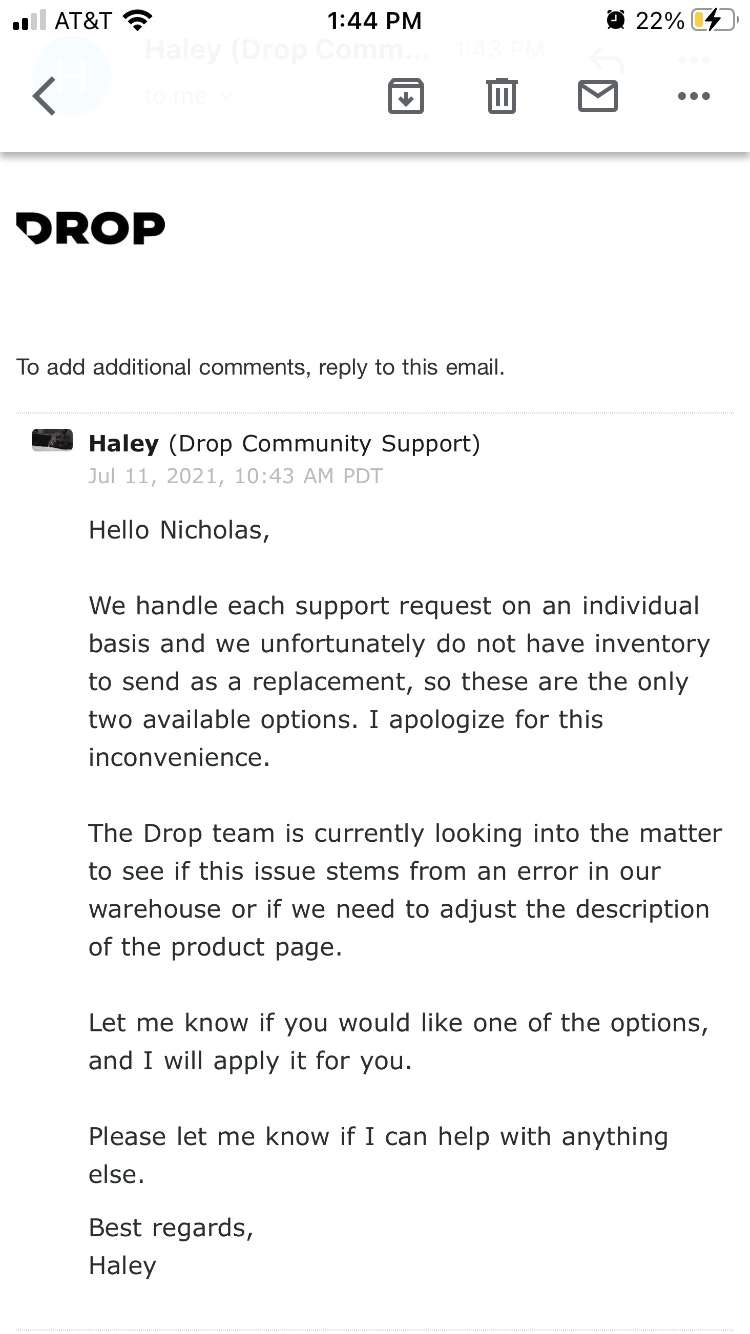This screenshot has width=750, height=1334.
Task: Tap the alarm clock status icon
Action: 616,20
